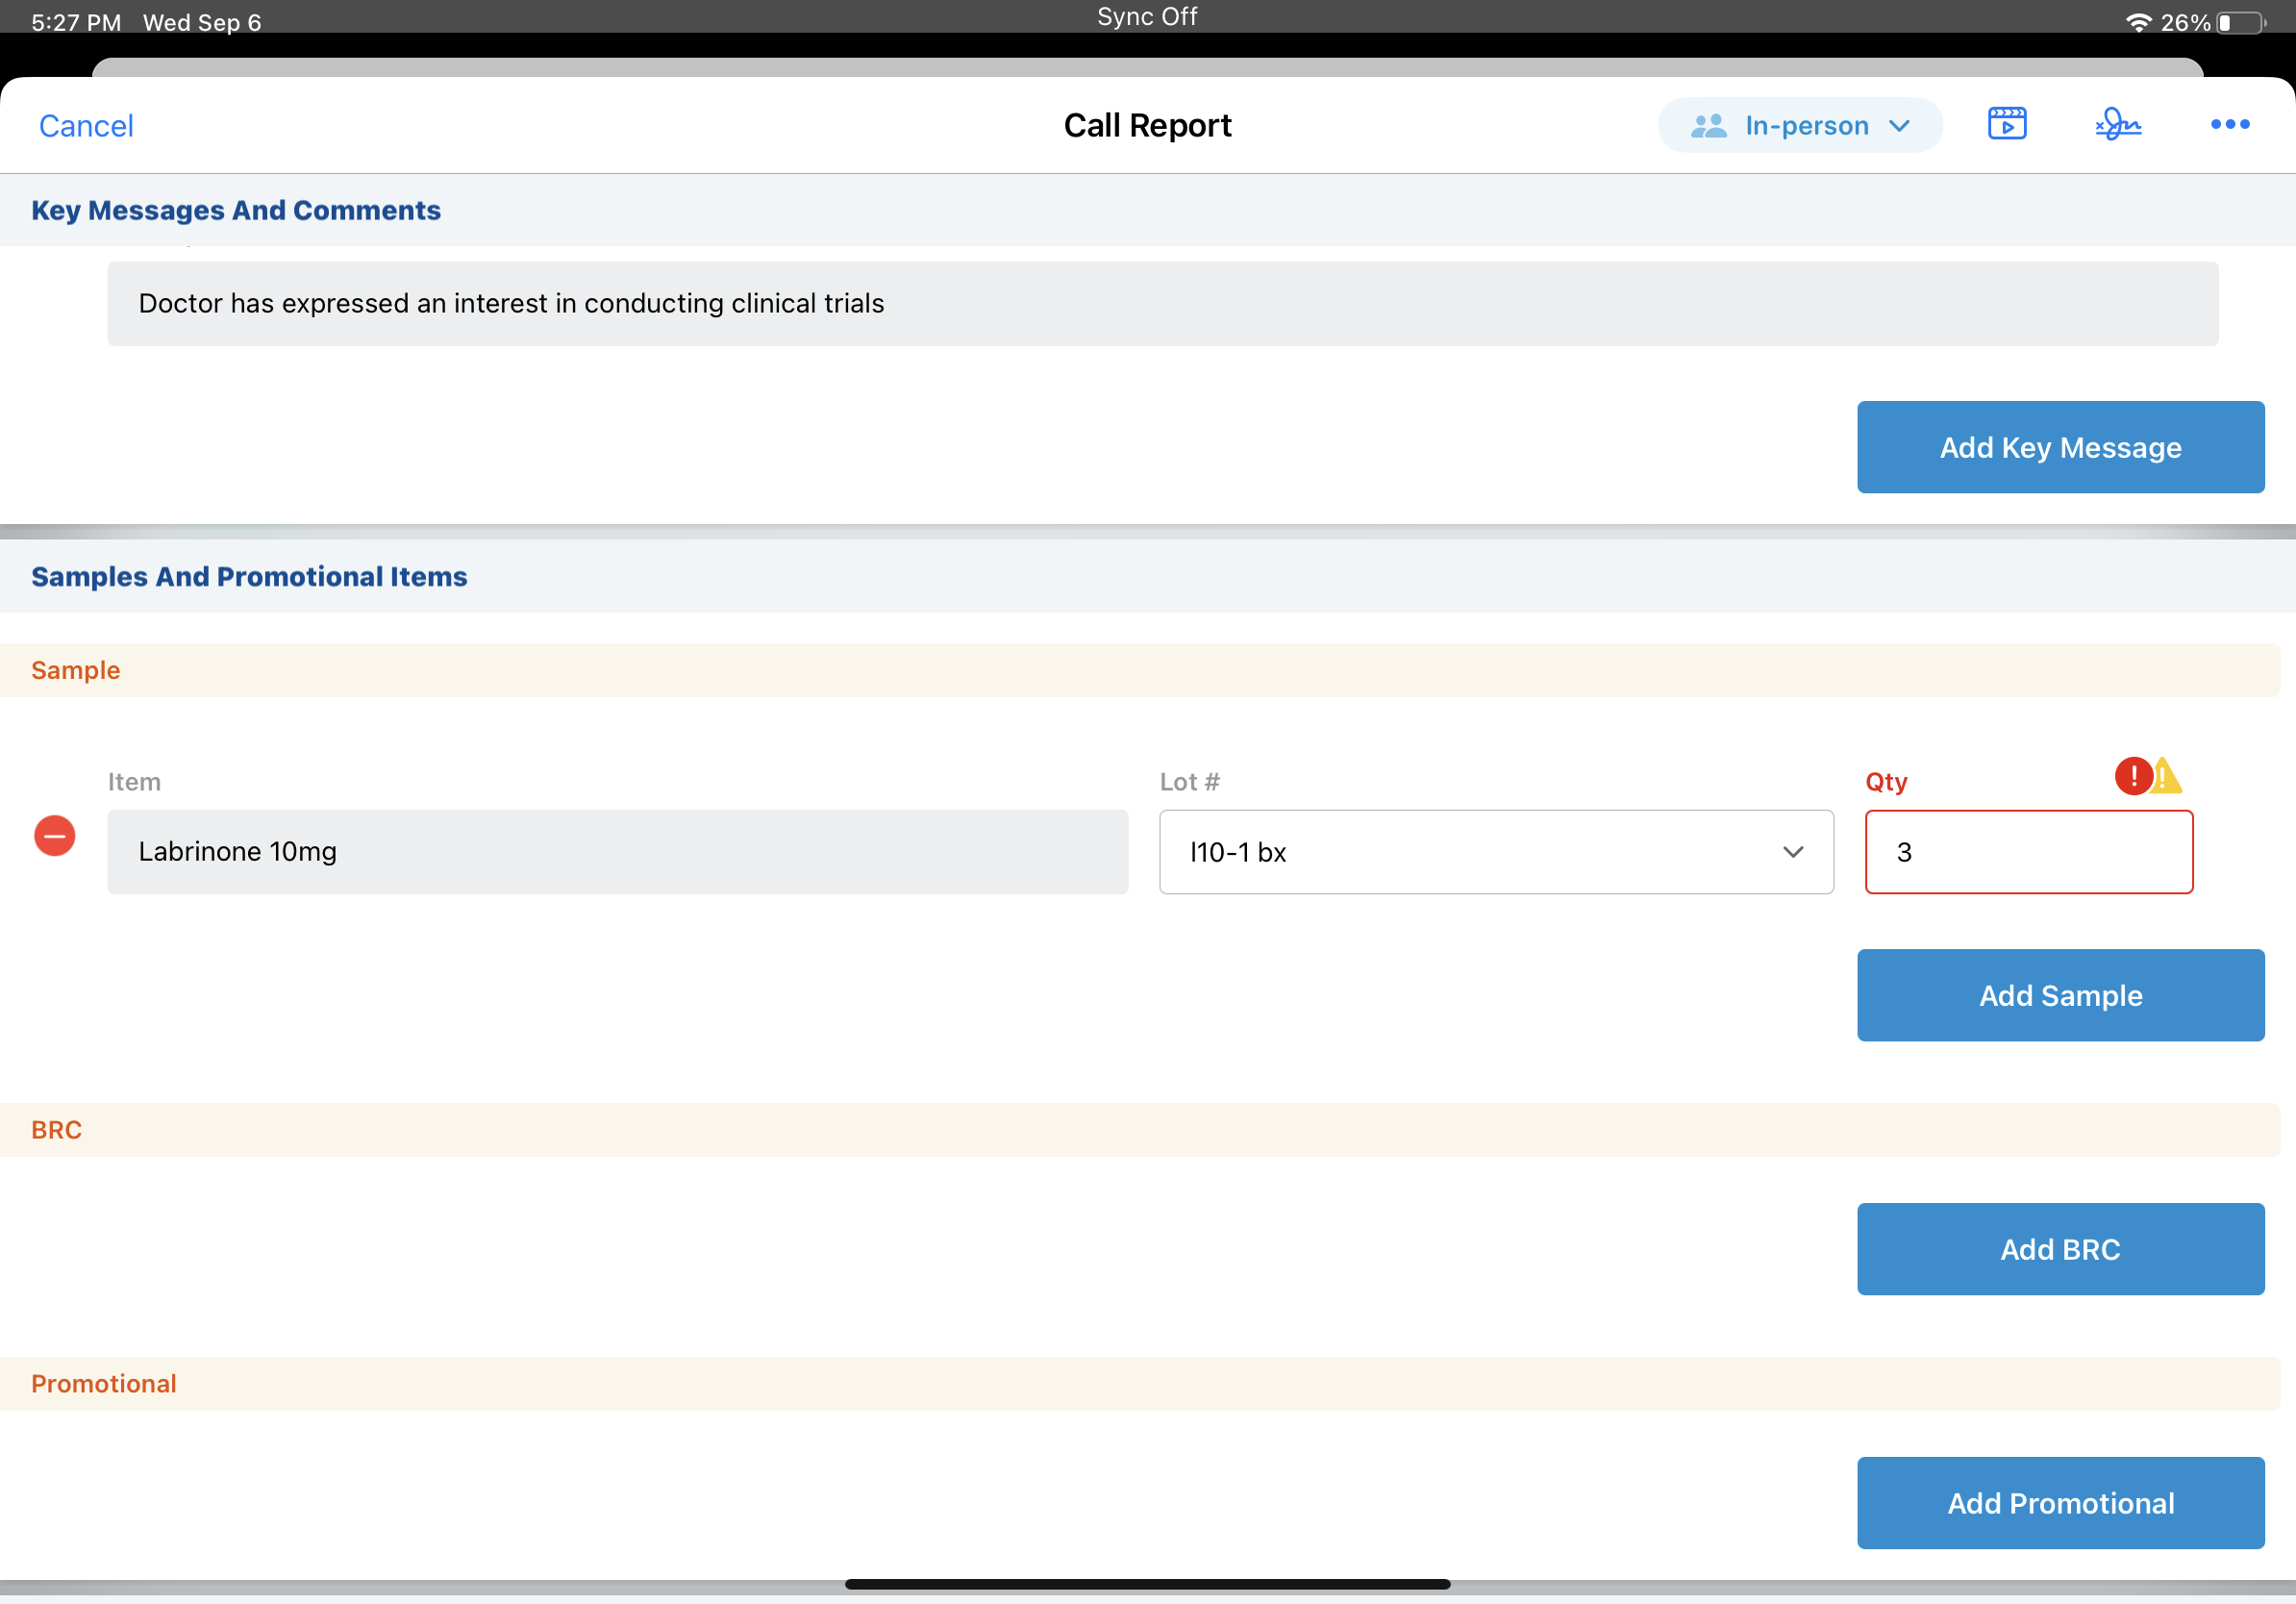Open the media presentation icon in header
Image resolution: width=2296 pixels, height=1604 pixels.
click(x=2006, y=124)
